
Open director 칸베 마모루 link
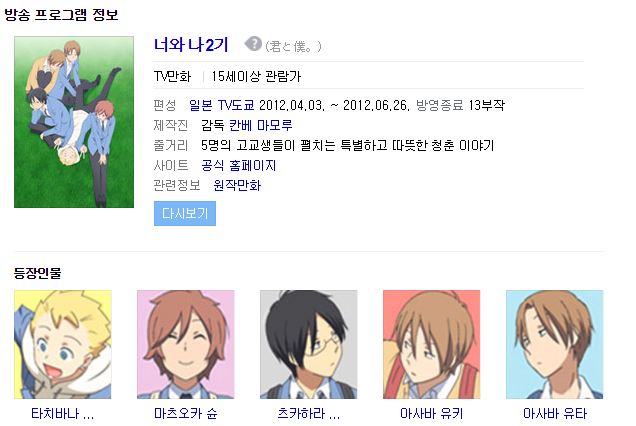point(260,125)
